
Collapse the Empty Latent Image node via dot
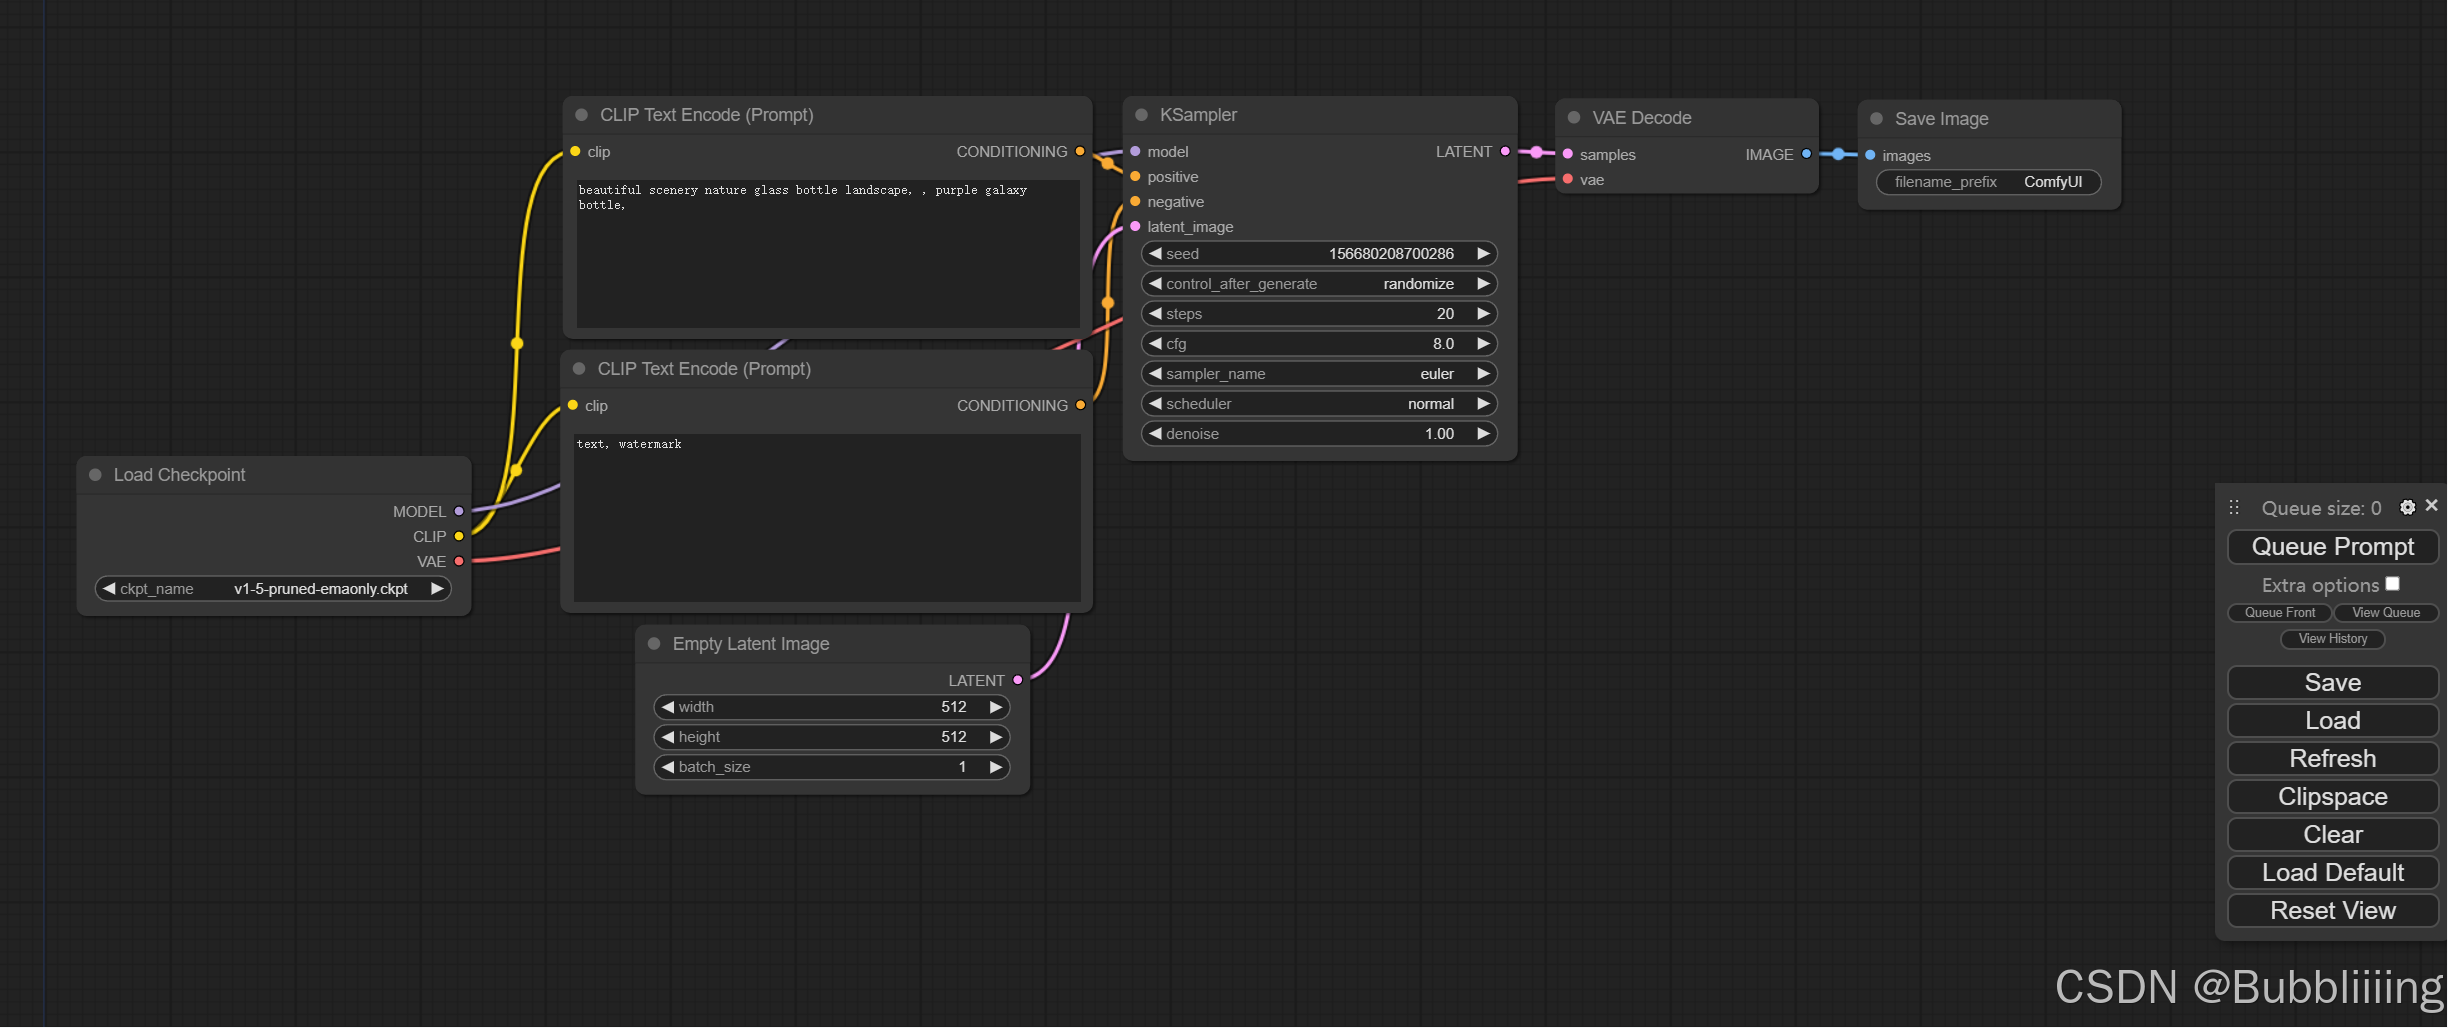[x=654, y=644]
